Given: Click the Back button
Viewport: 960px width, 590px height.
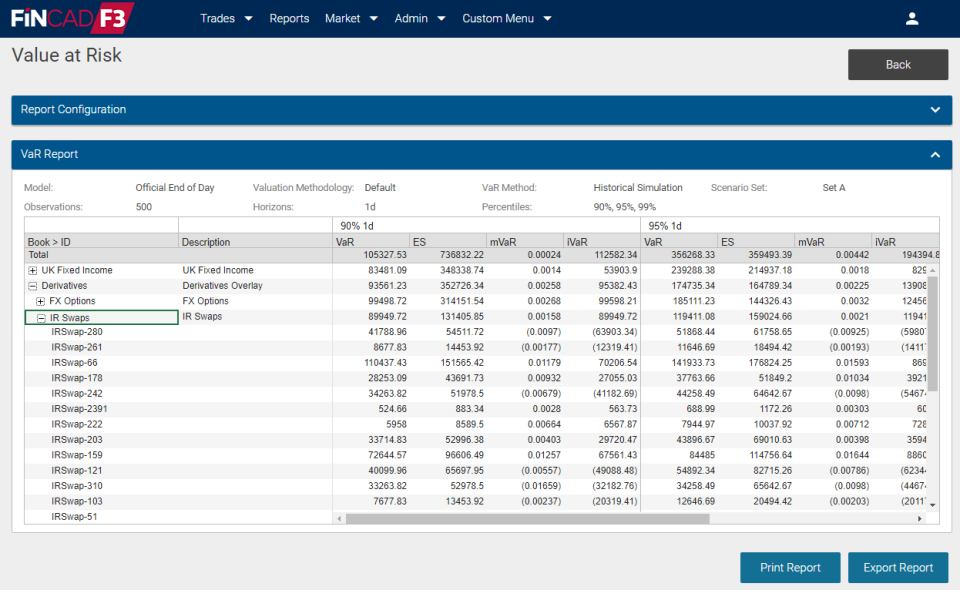Looking at the screenshot, I should (x=897, y=64).
